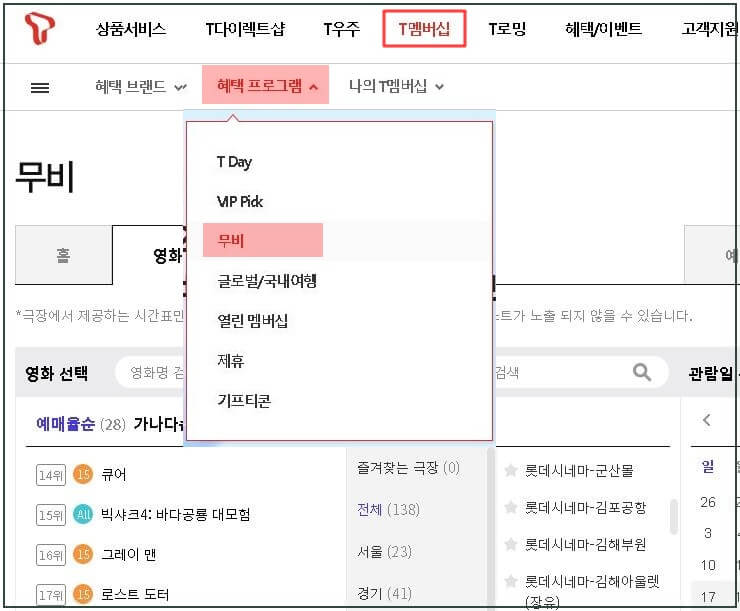Open the T멤버십 top menu
The image size is (740, 611).
click(424, 29)
